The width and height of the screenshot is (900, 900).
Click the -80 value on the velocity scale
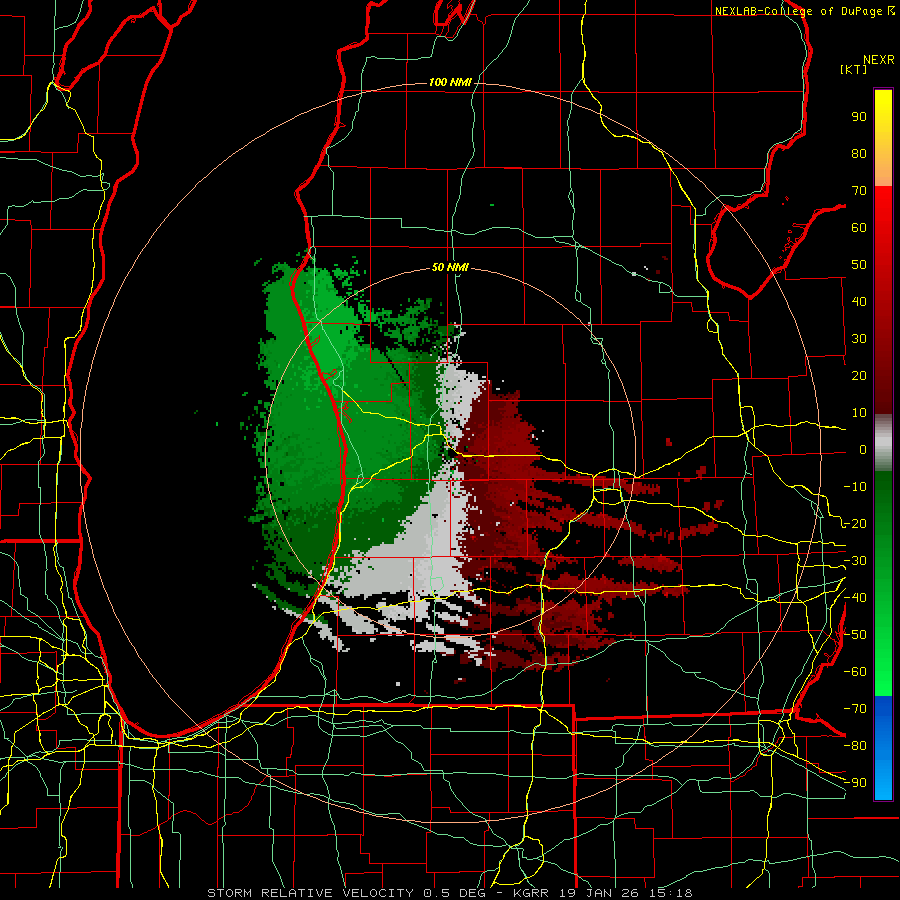tap(855, 746)
